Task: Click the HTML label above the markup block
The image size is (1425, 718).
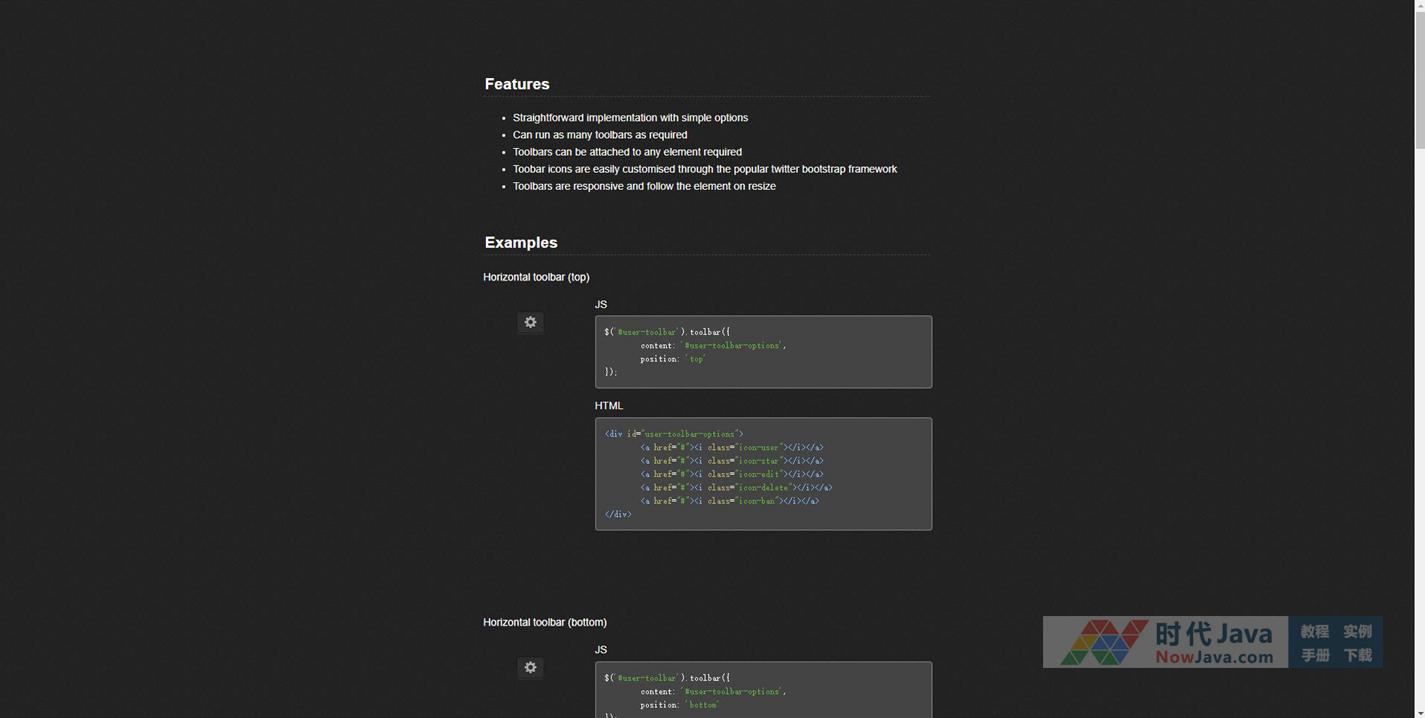Action: coord(608,405)
